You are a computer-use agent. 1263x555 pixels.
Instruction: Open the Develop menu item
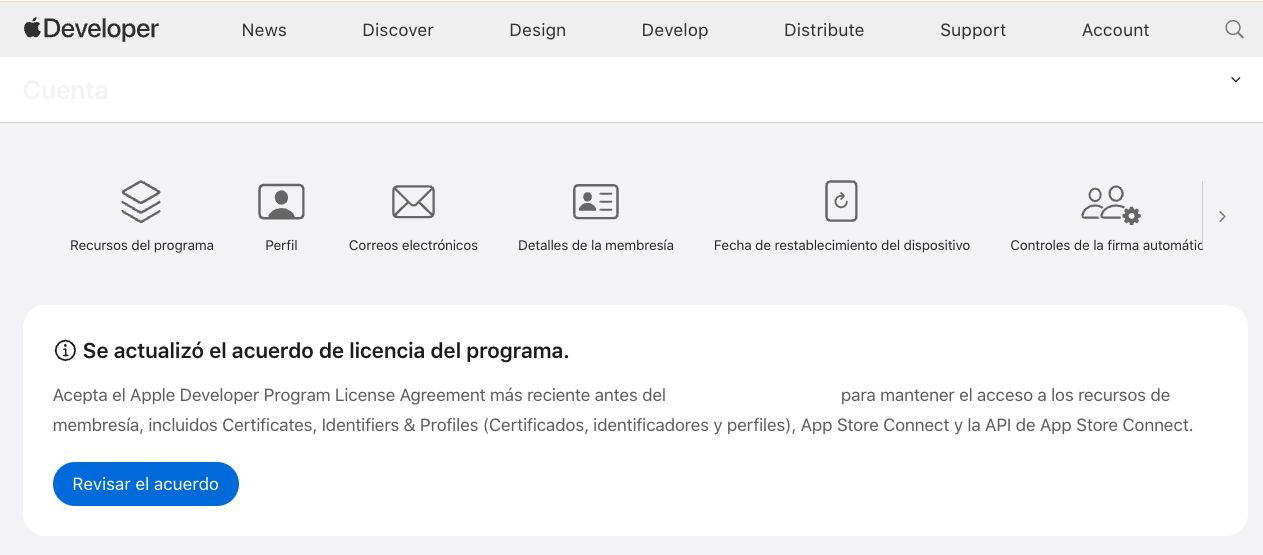675,30
